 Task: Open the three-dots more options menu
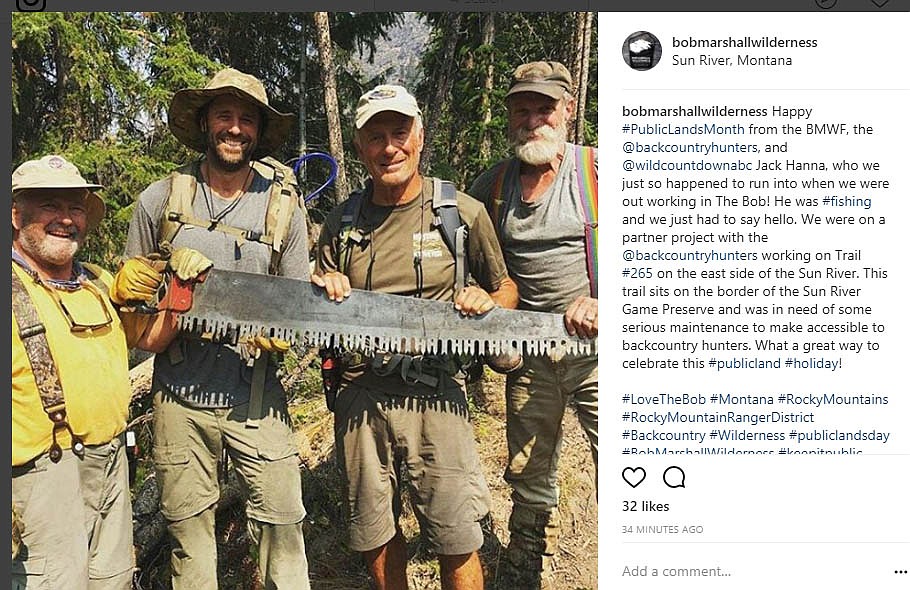[x=900, y=572]
